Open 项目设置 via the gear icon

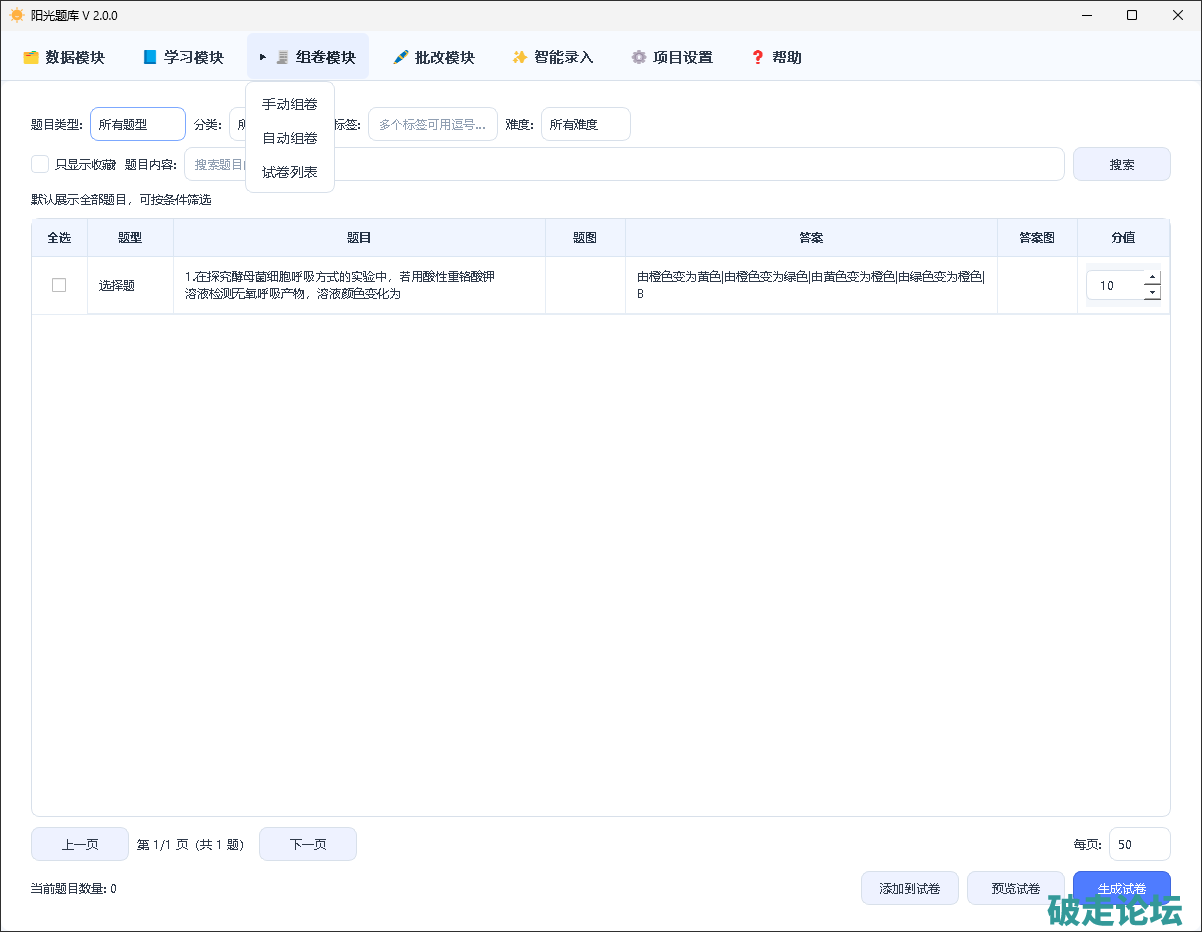coord(638,58)
